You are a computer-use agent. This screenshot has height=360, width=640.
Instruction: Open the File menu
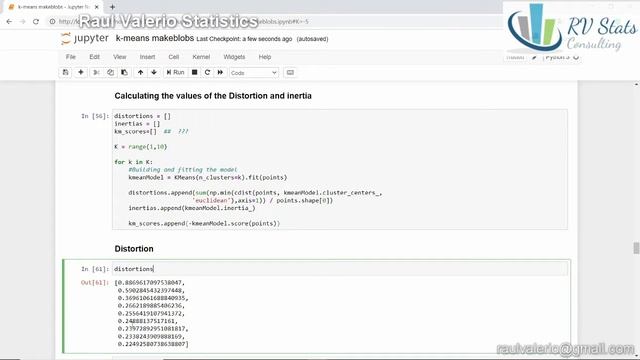click(x=71, y=57)
